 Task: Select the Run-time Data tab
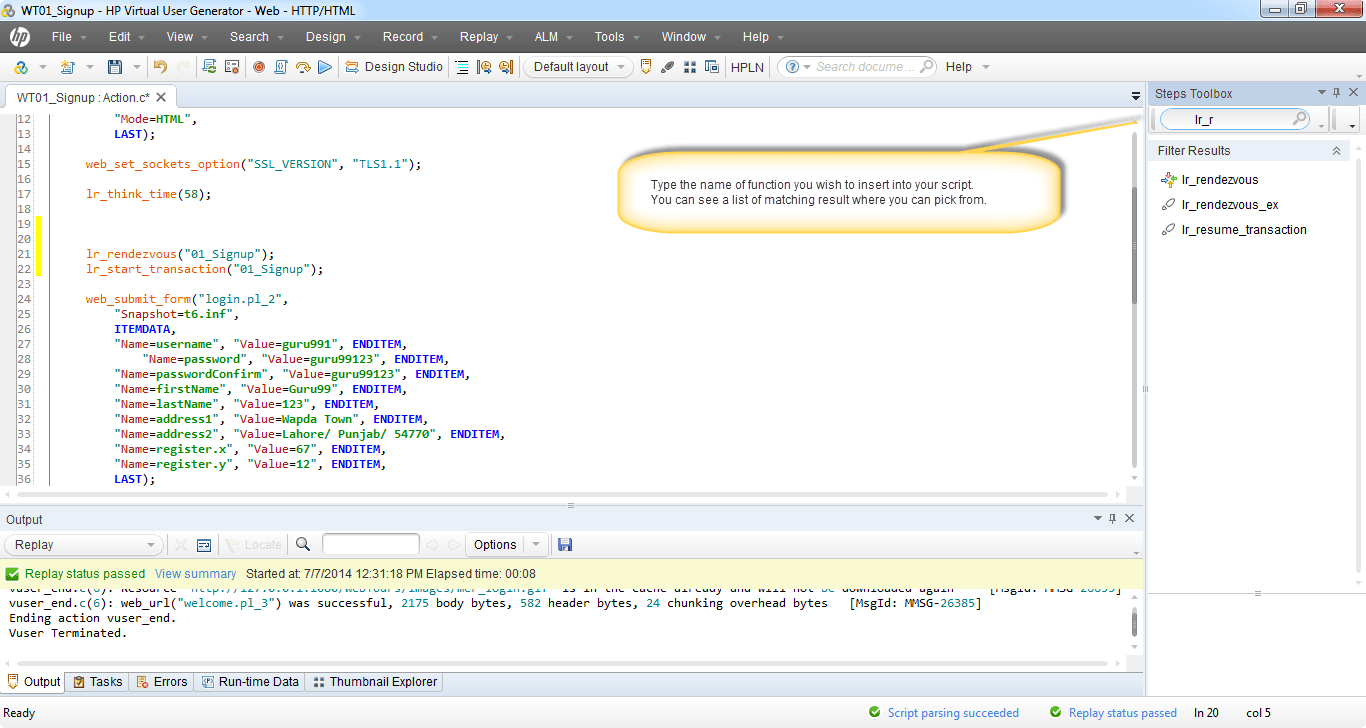pyautogui.click(x=250, y=682)
